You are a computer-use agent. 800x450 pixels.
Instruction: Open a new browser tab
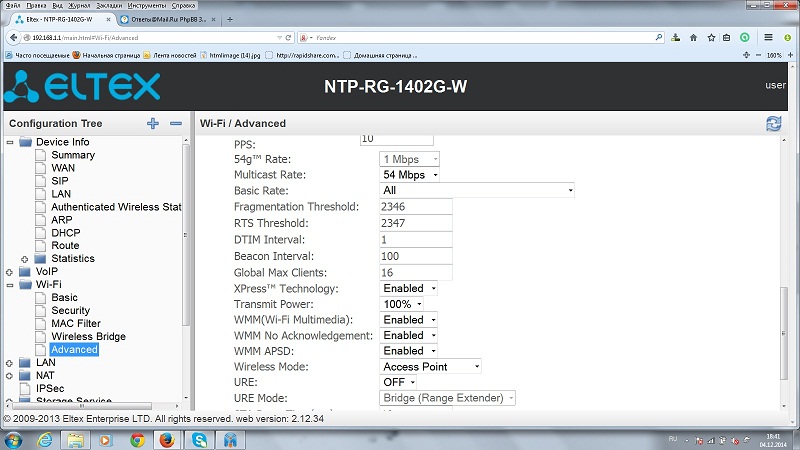coord(230,19)
